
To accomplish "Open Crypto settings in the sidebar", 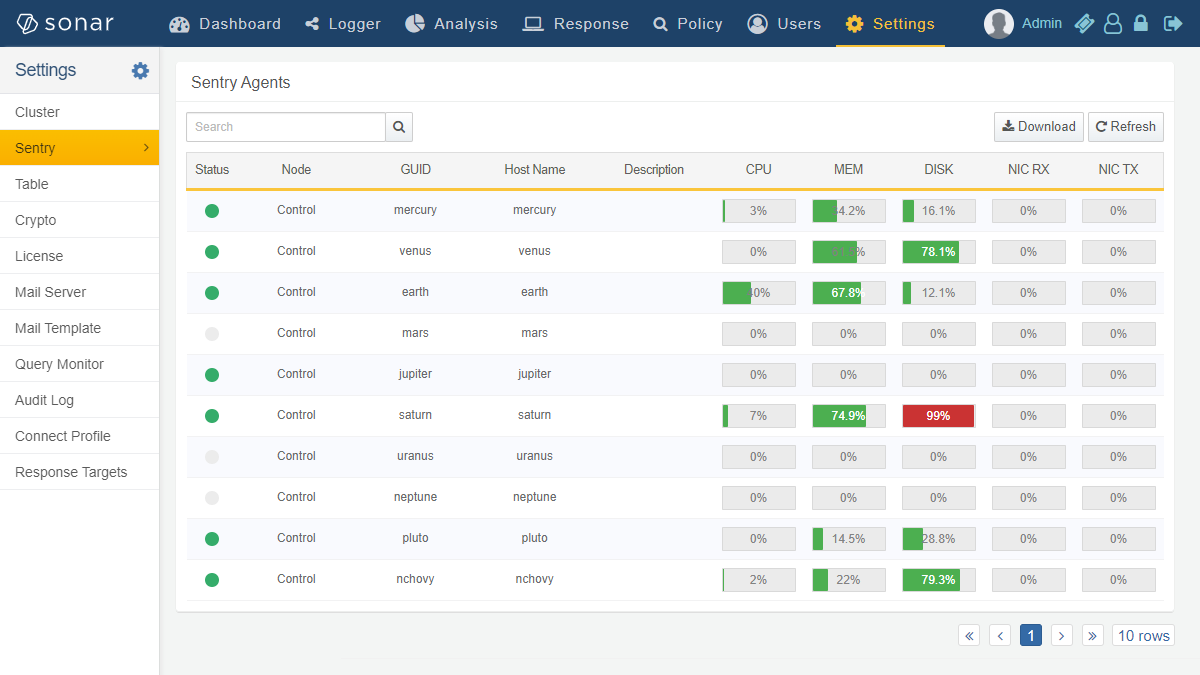I will (79, 220).
